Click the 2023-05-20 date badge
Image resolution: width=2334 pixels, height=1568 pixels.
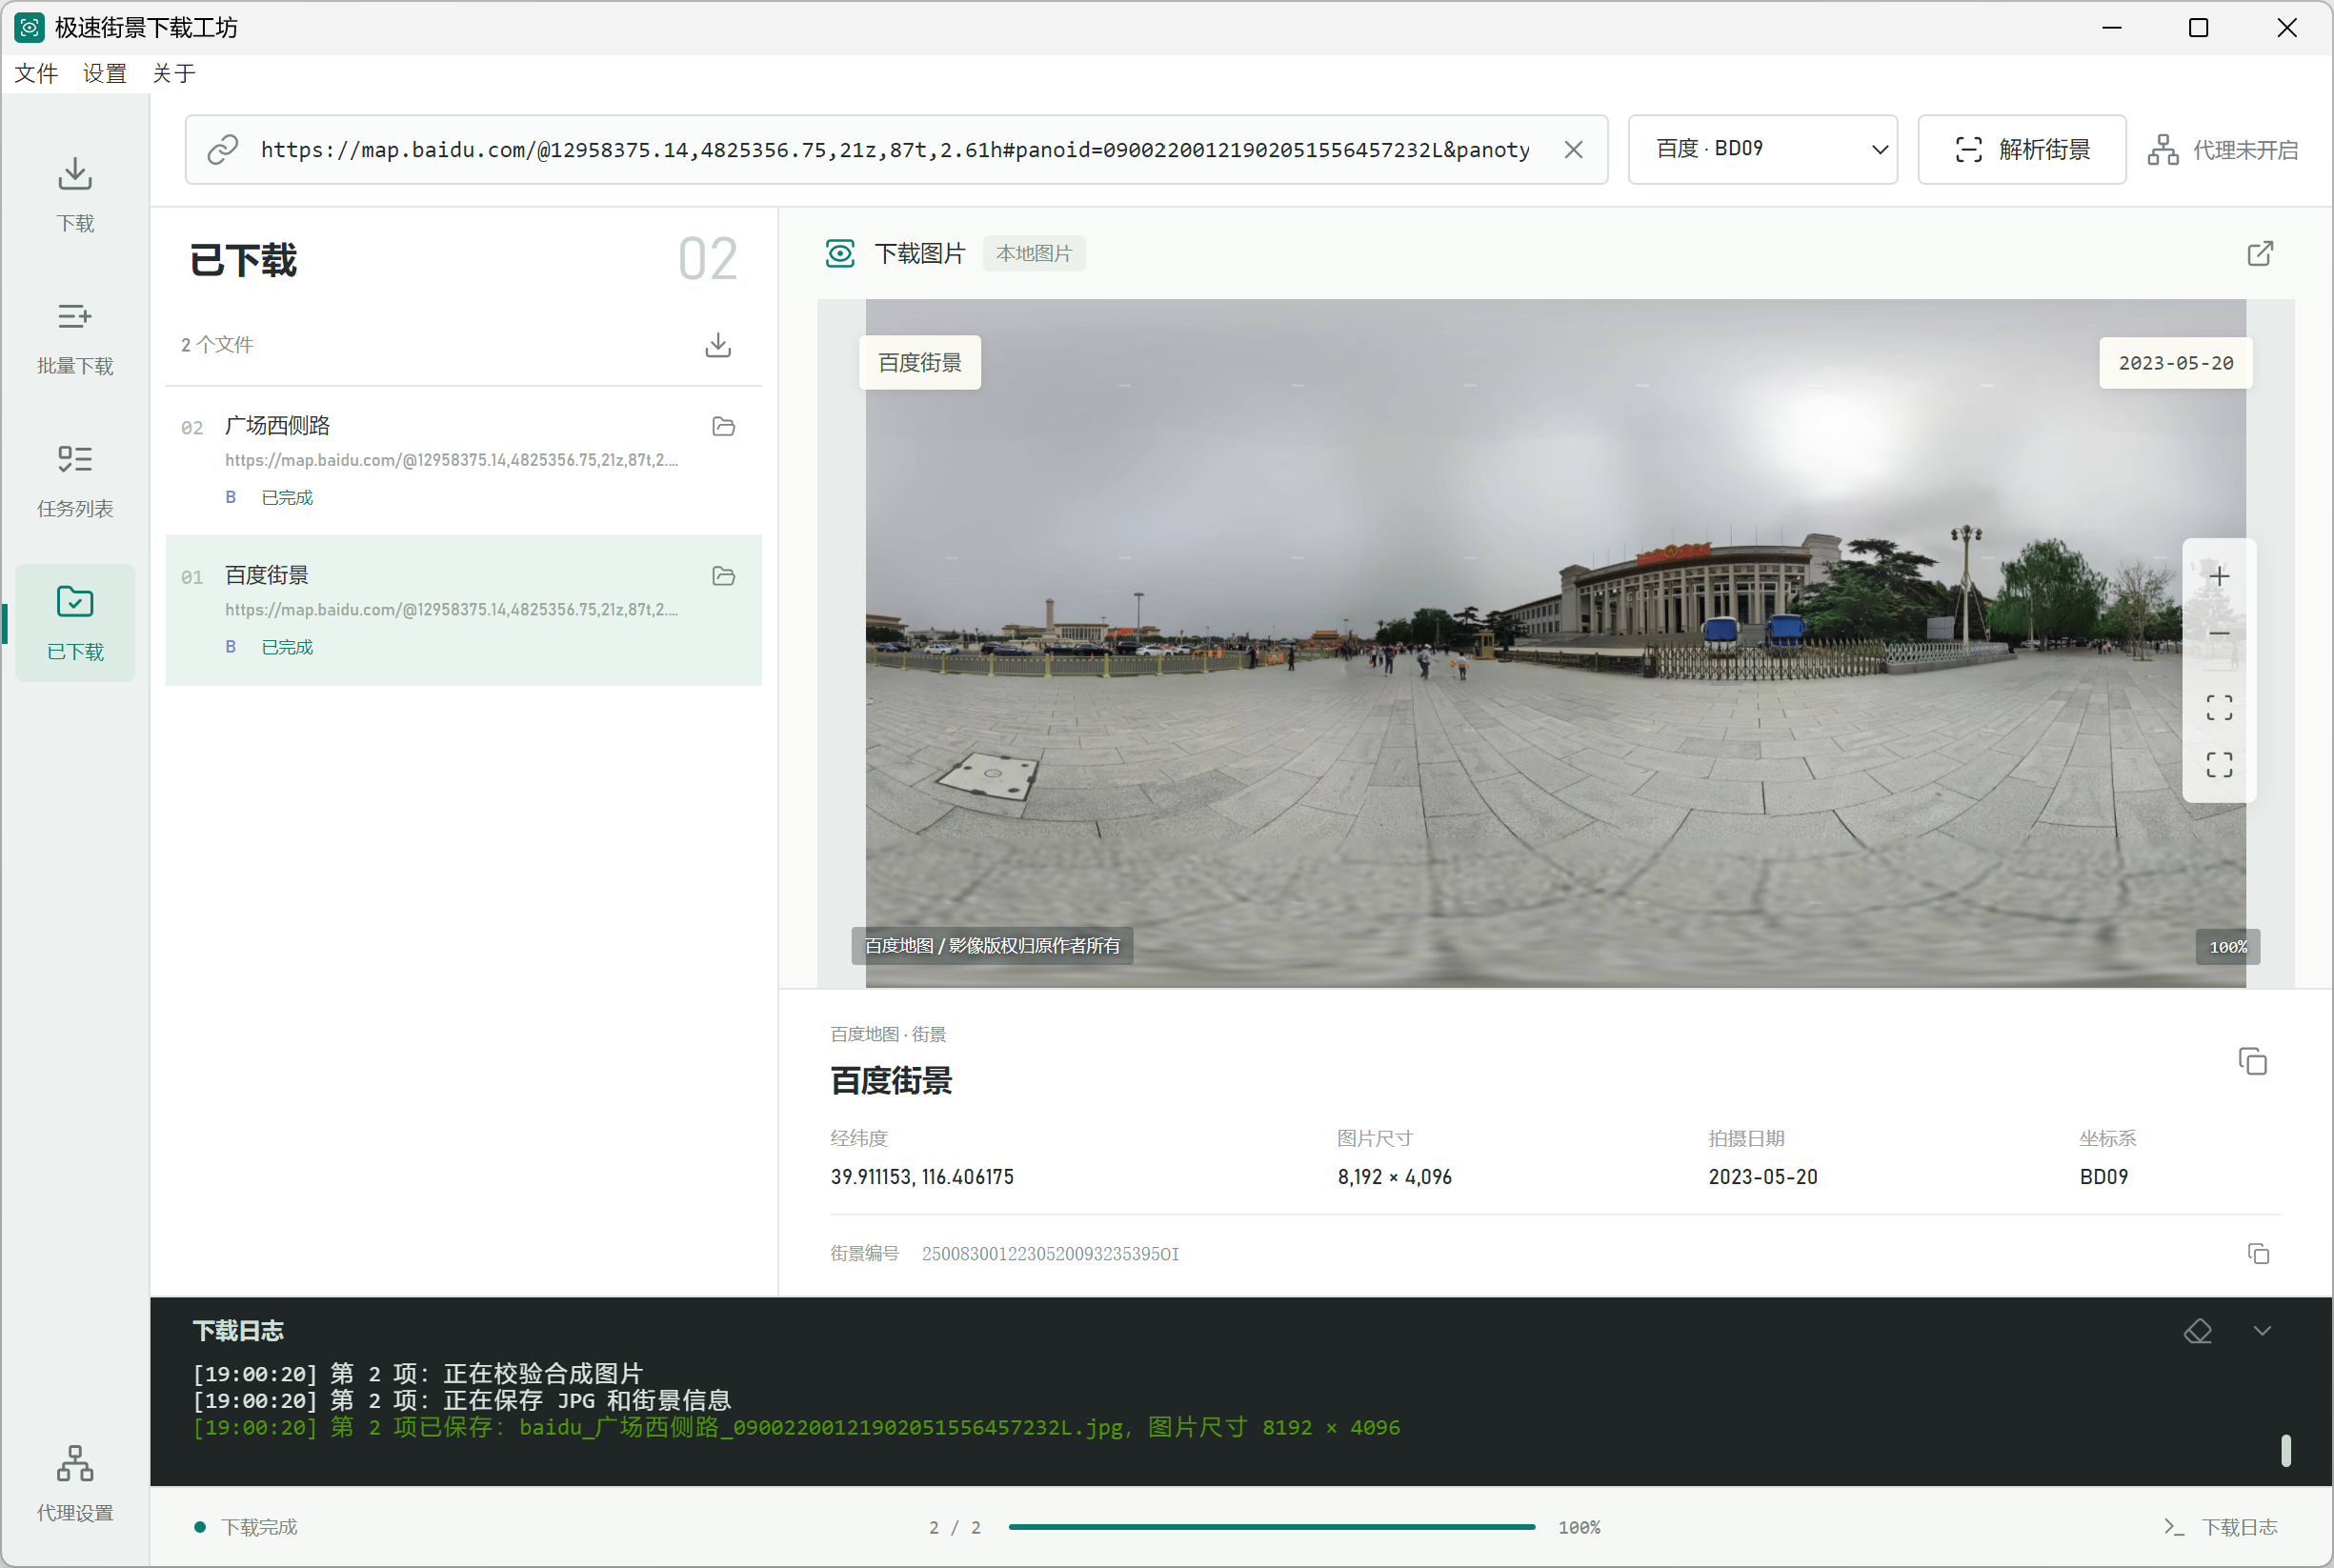[x=2175, y=363]
